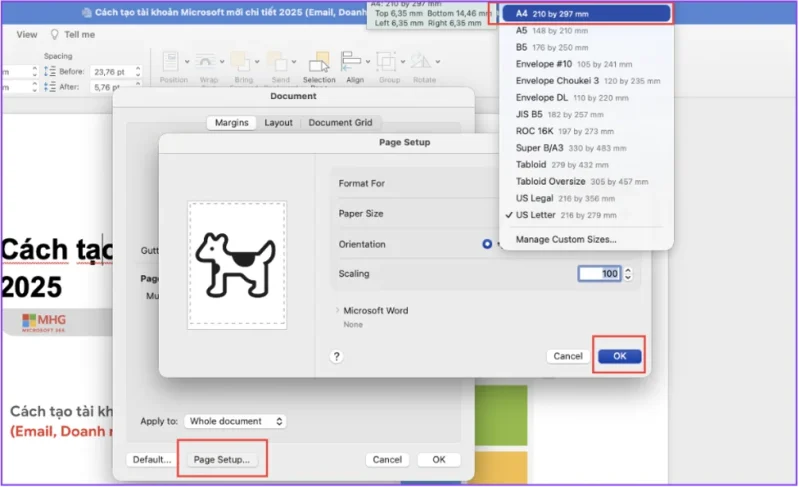The image size is (800, 487).
Task: Open the Selection Pane
Action: pyautogui.click(x=319, y=64)
